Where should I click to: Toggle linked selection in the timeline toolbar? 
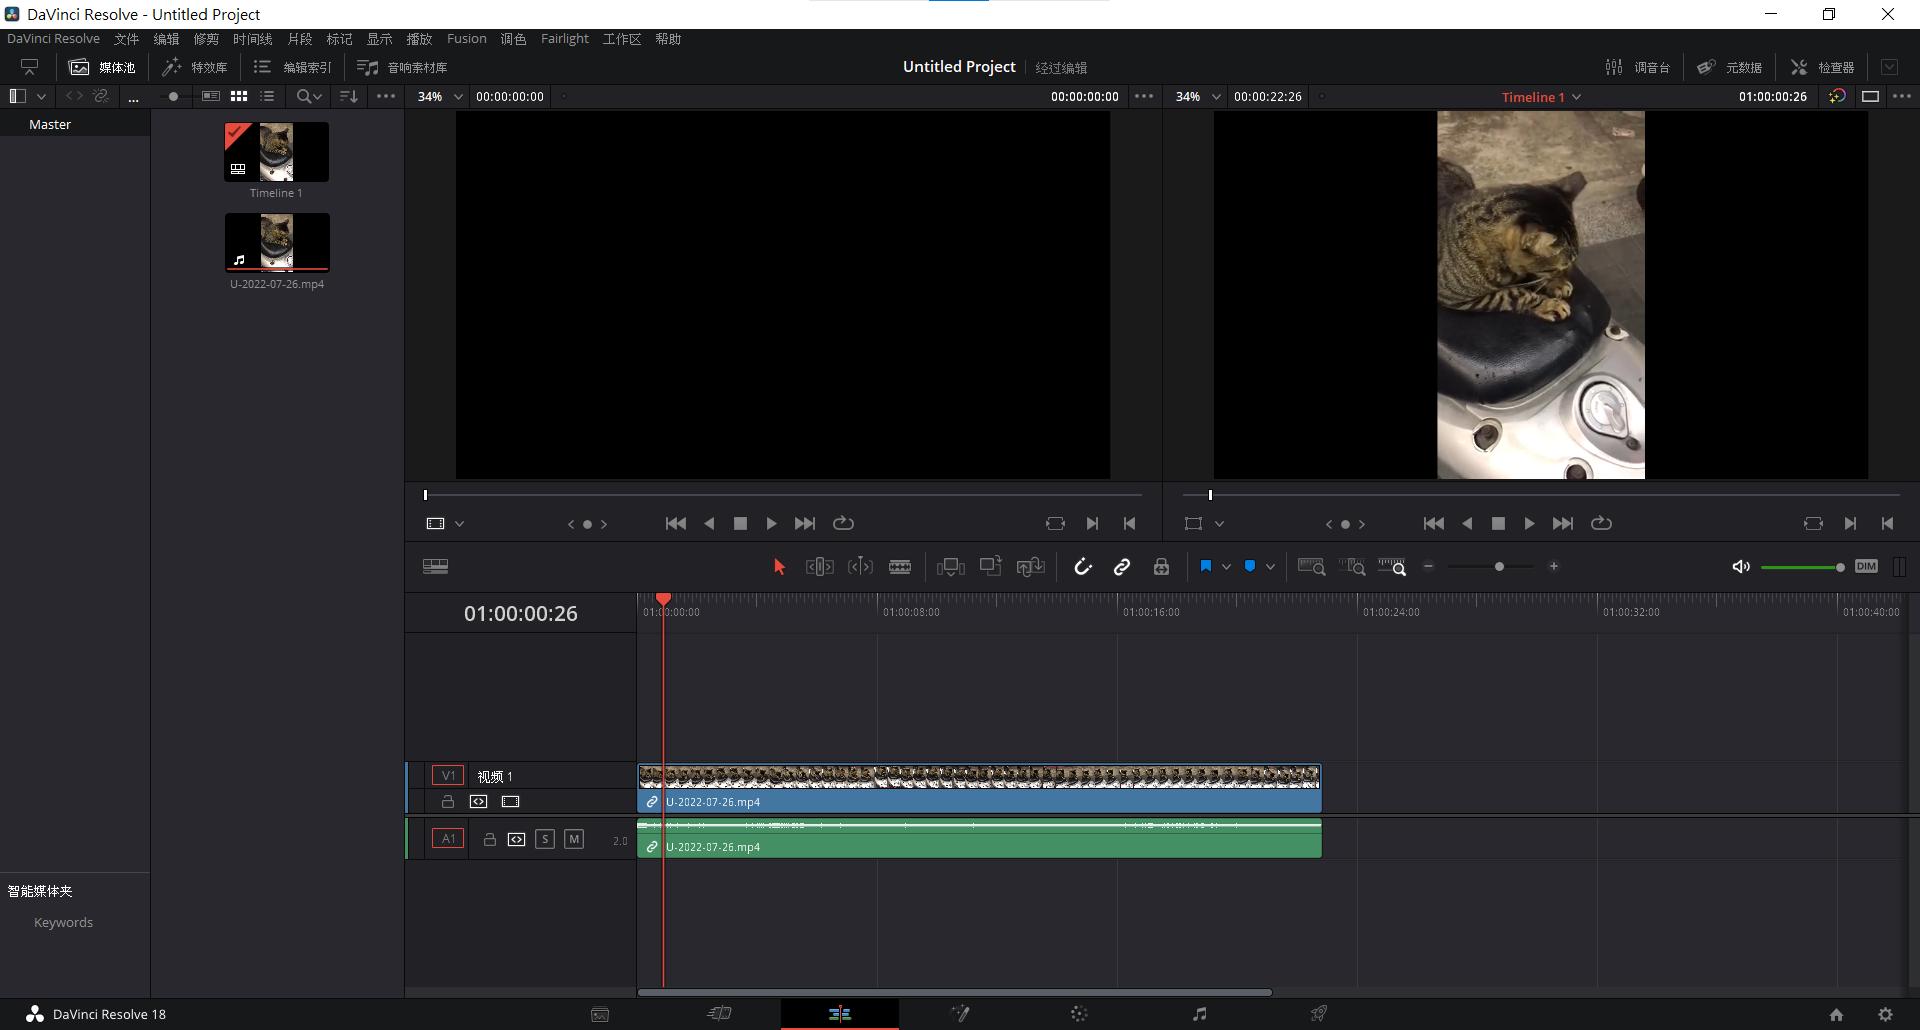point(1121,566)
